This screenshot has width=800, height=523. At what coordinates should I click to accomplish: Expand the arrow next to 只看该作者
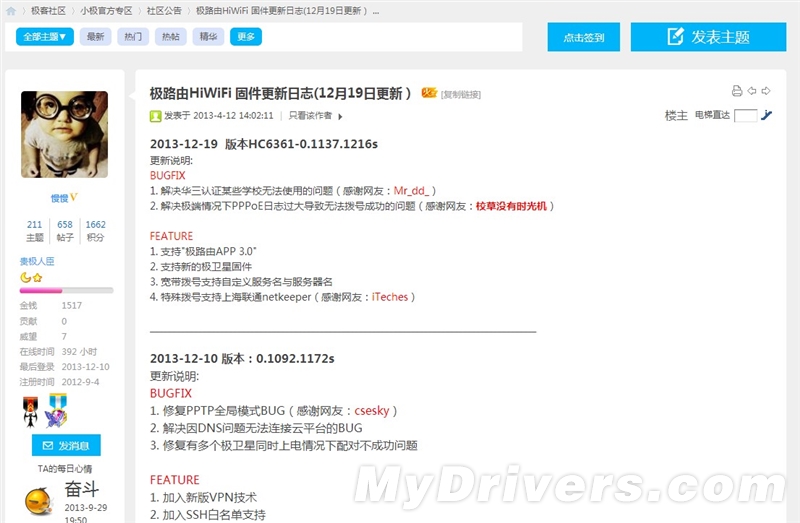[x=340, y=116]
